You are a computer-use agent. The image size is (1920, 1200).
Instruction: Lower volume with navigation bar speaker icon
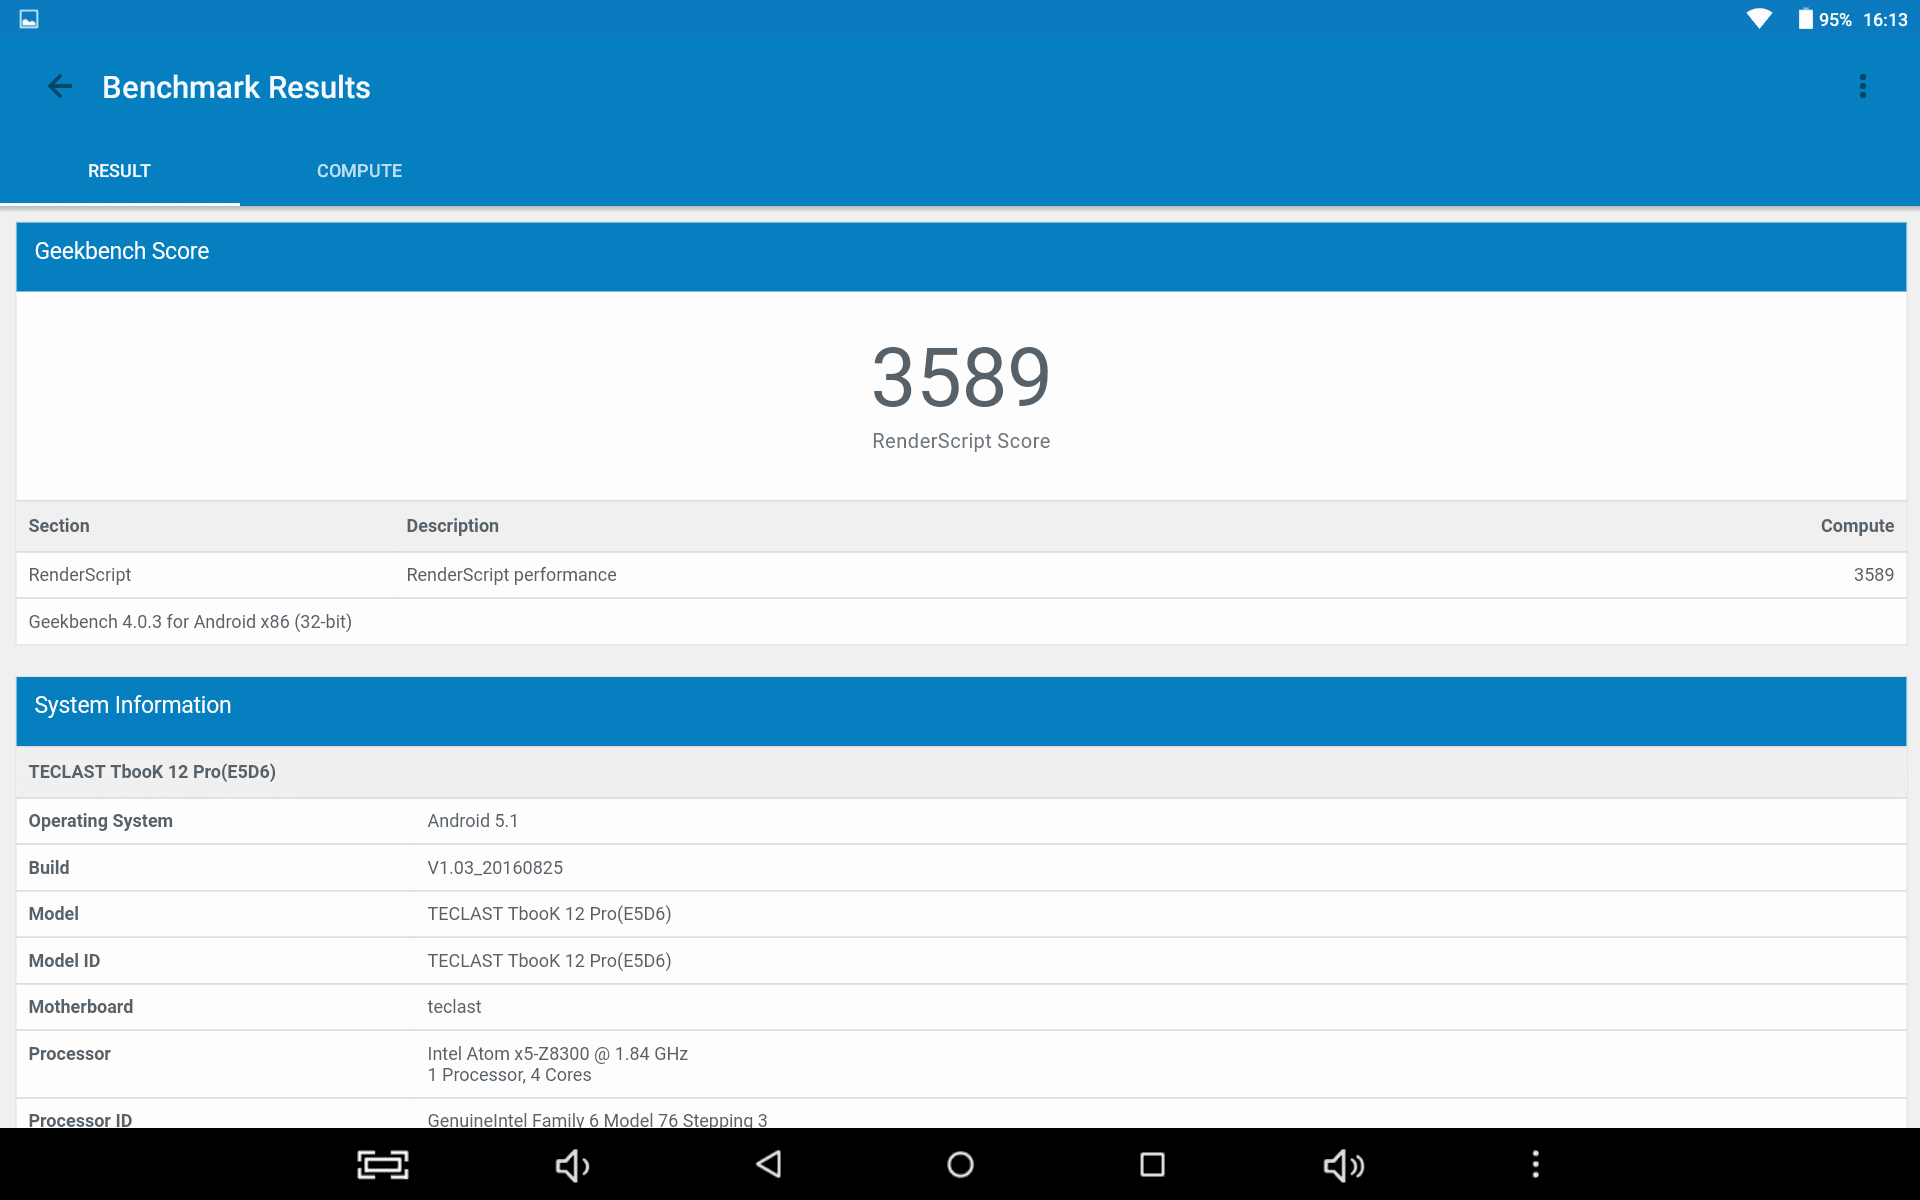(x=573, y=1165)
